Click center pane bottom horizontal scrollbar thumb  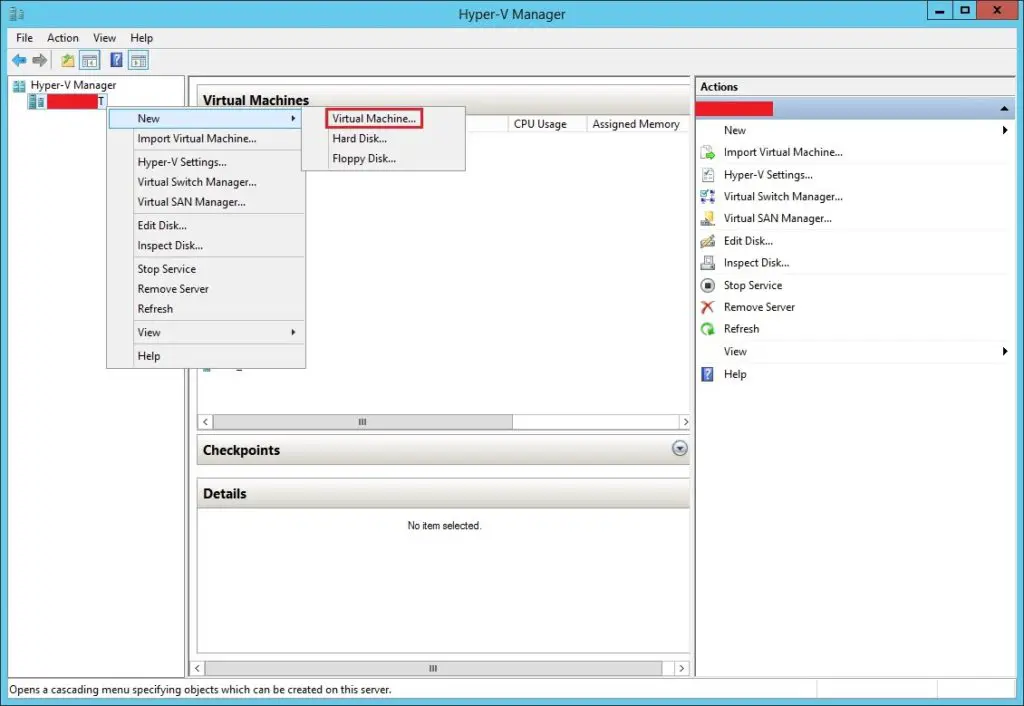434,668
